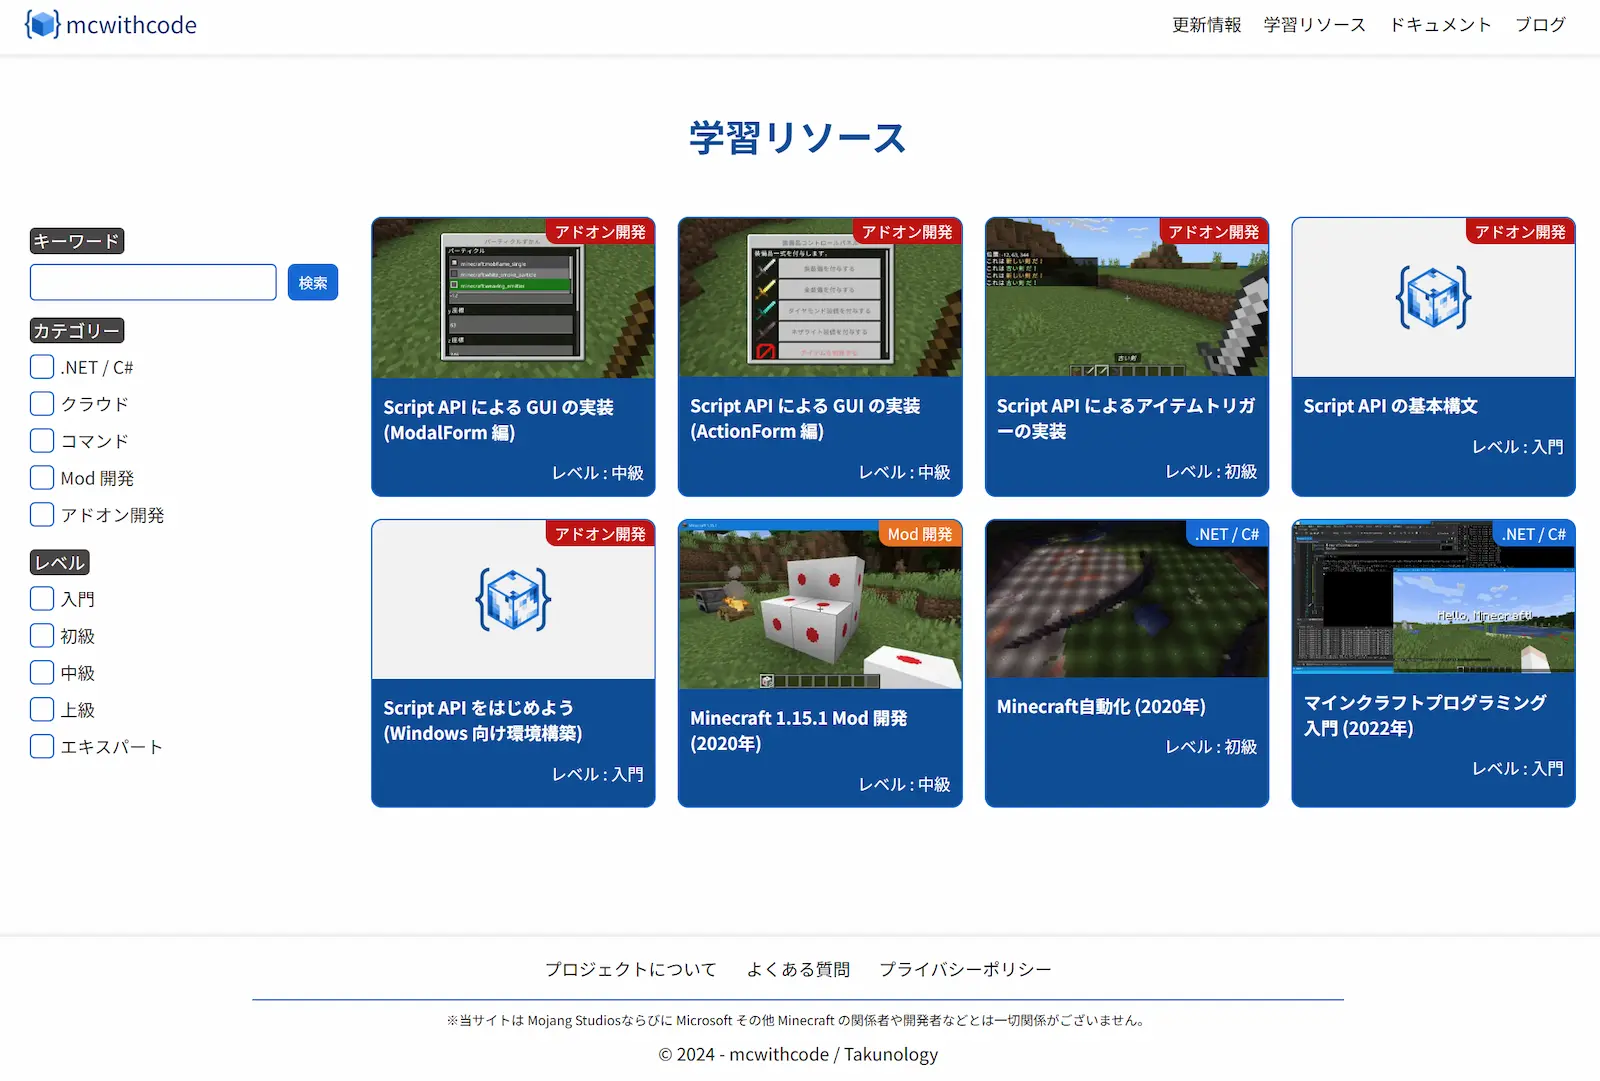1600x1081 pixels.
Task: Tick the エキスパート level checkbox
Action: [42, 747]
